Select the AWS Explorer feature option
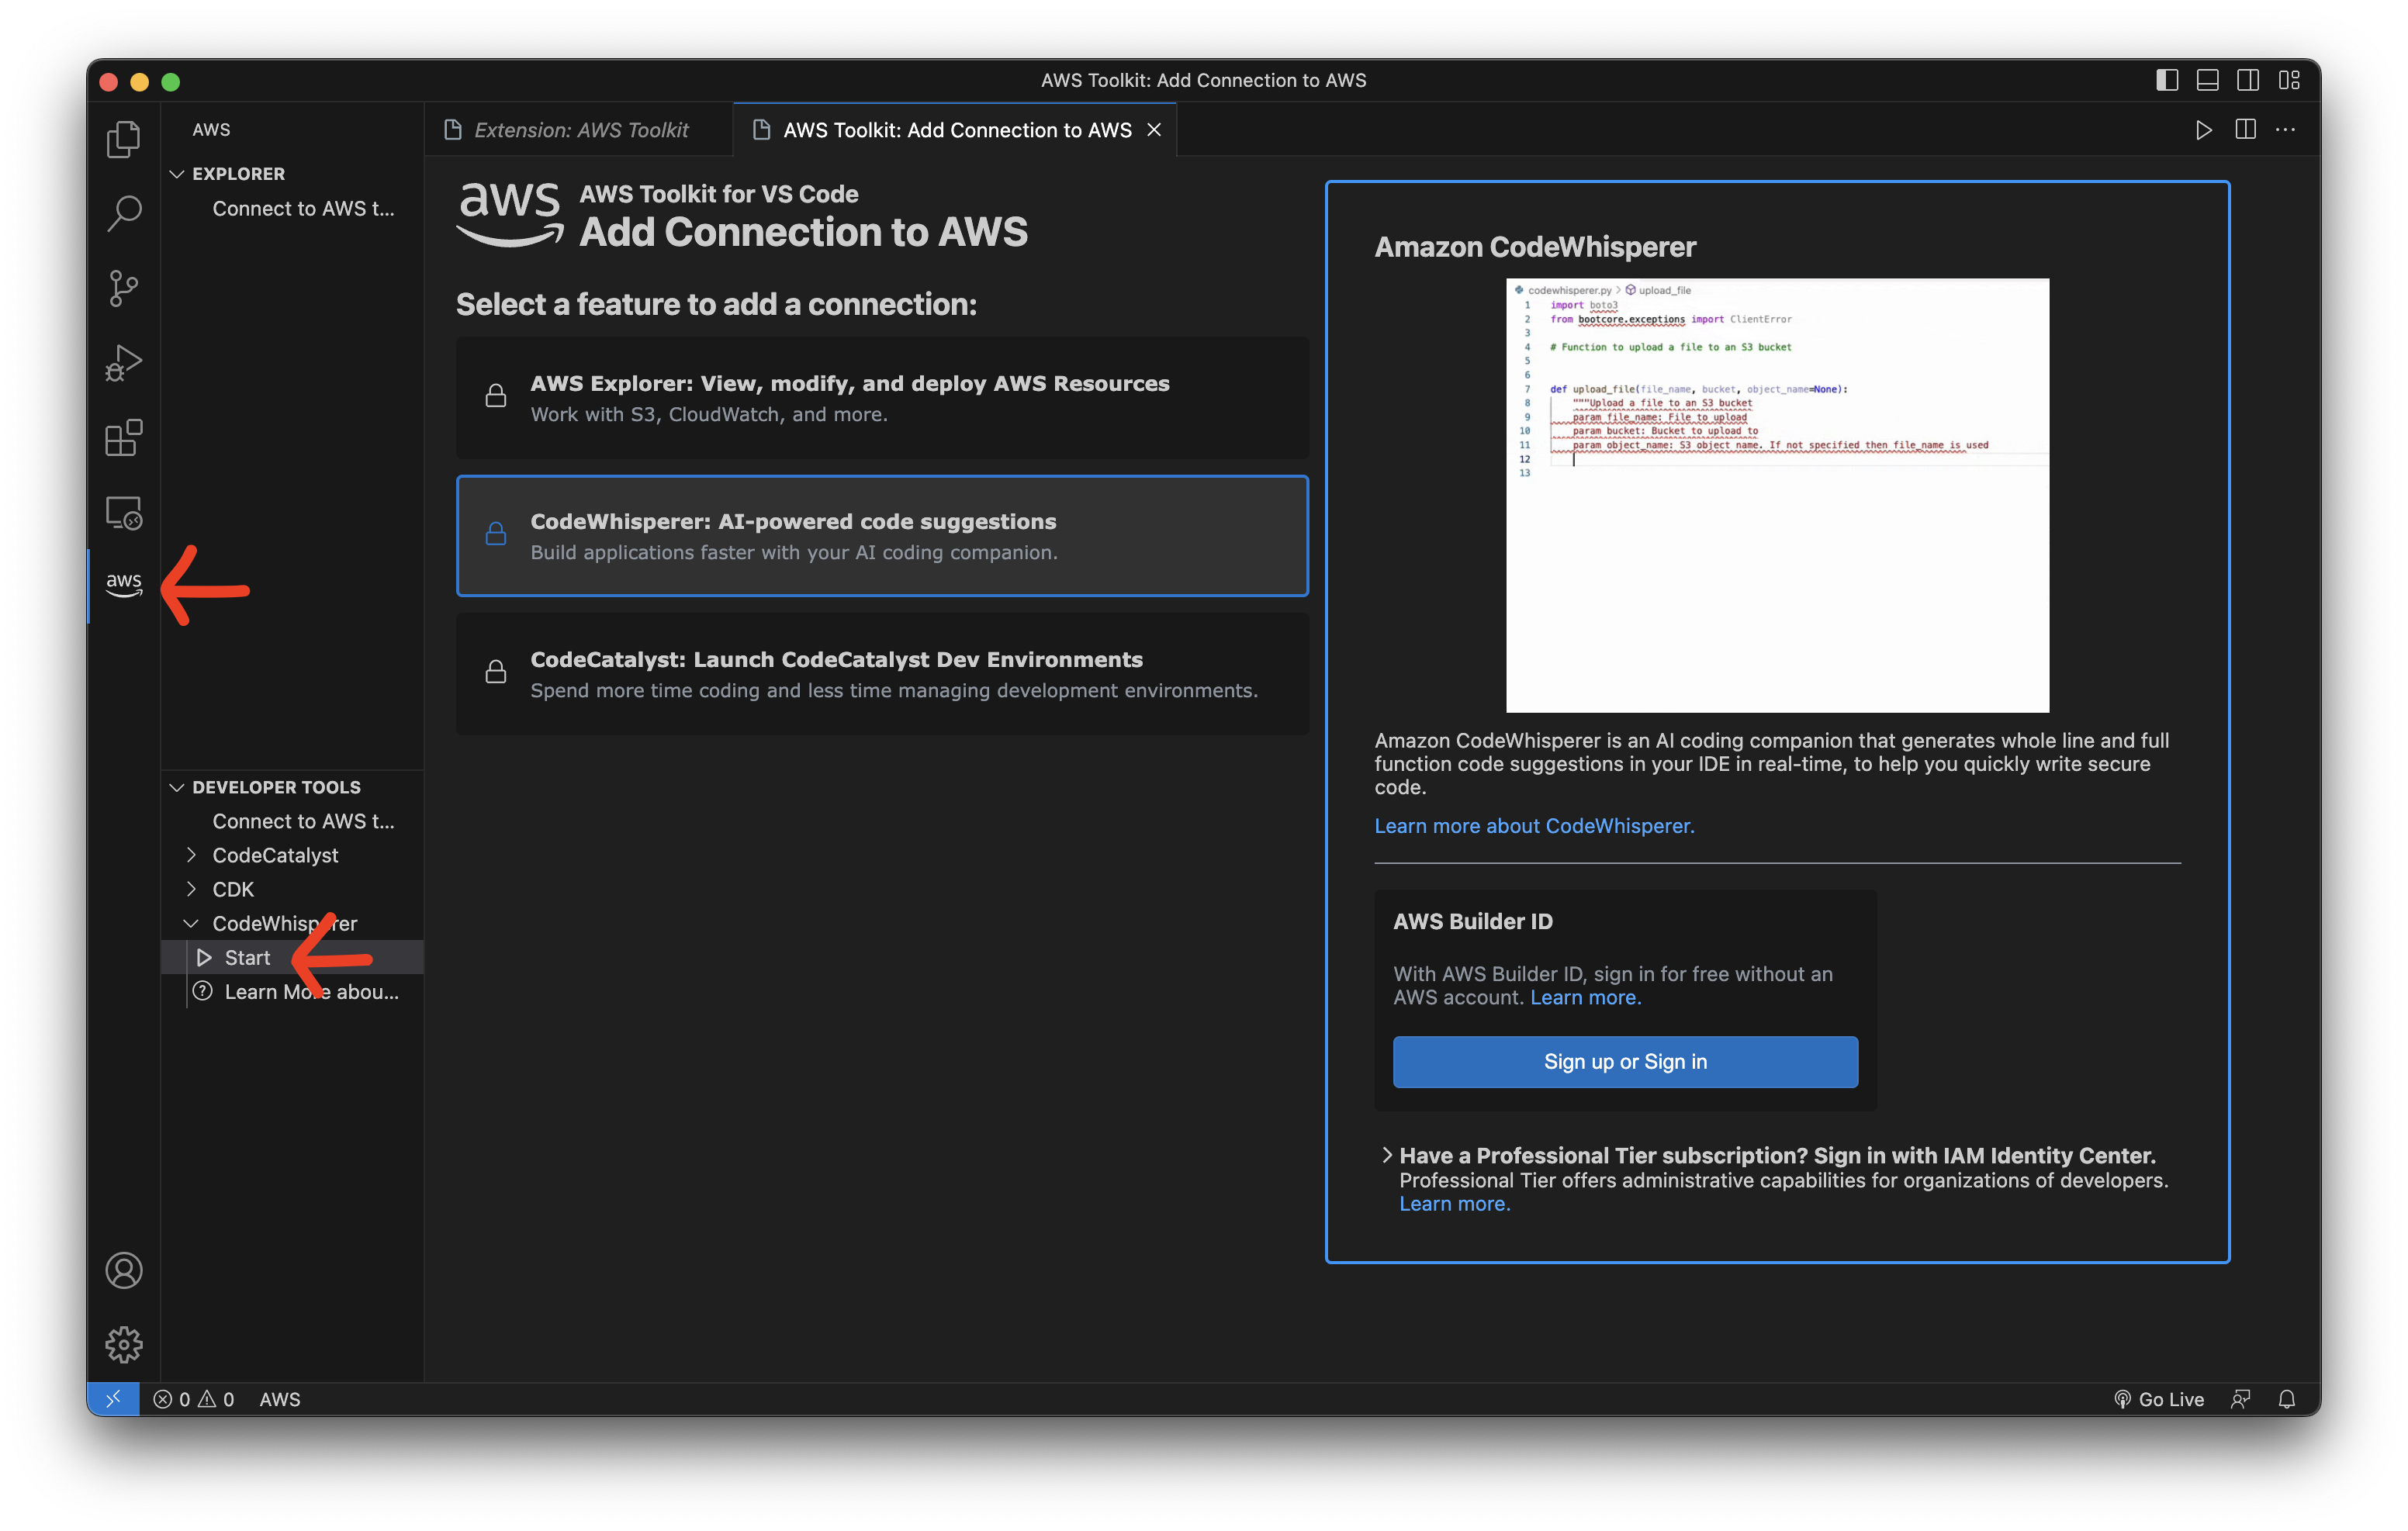The width and height of the screenshot is (2408, 1531). click(882, 398)
